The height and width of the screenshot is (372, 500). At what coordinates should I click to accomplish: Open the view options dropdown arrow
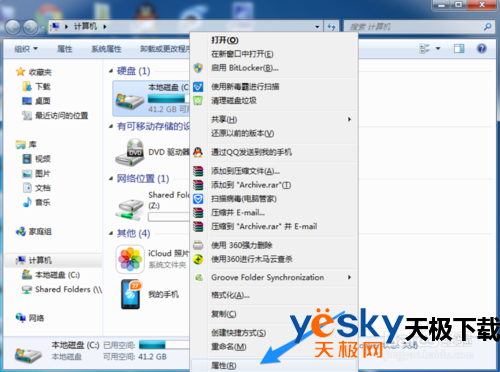point(438,49)
